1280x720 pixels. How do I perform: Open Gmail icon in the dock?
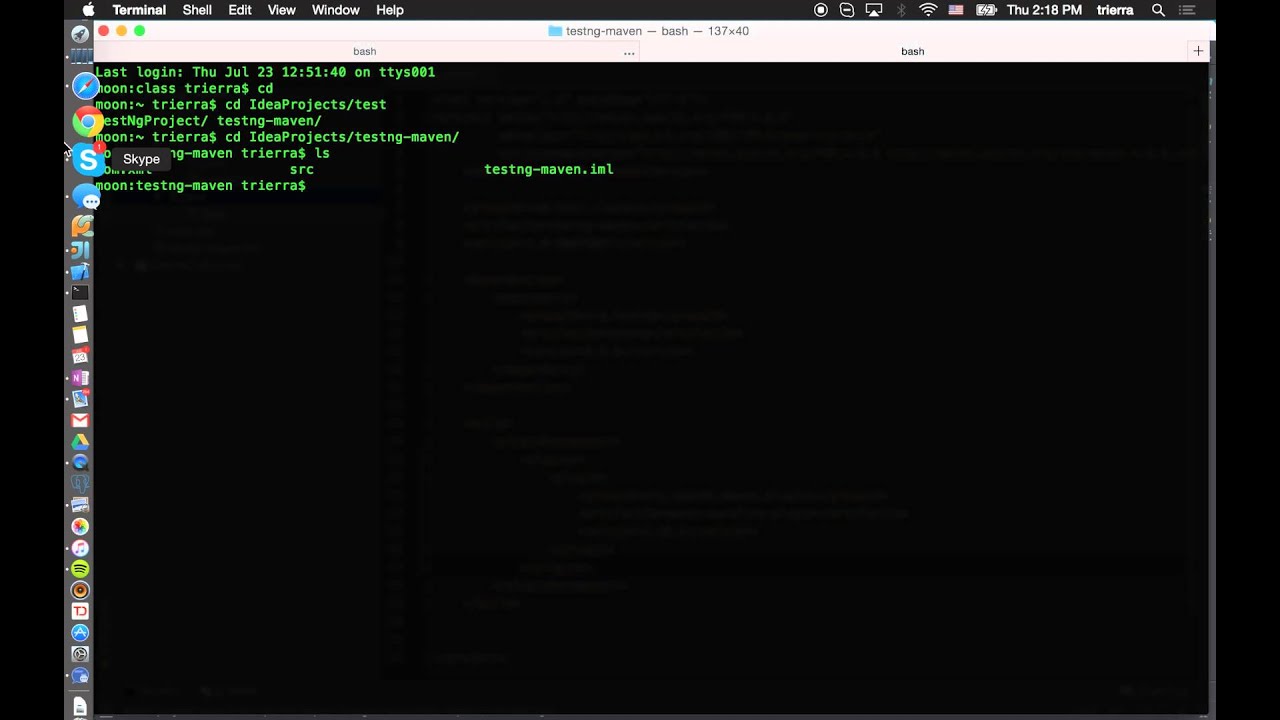pos(80,420)
